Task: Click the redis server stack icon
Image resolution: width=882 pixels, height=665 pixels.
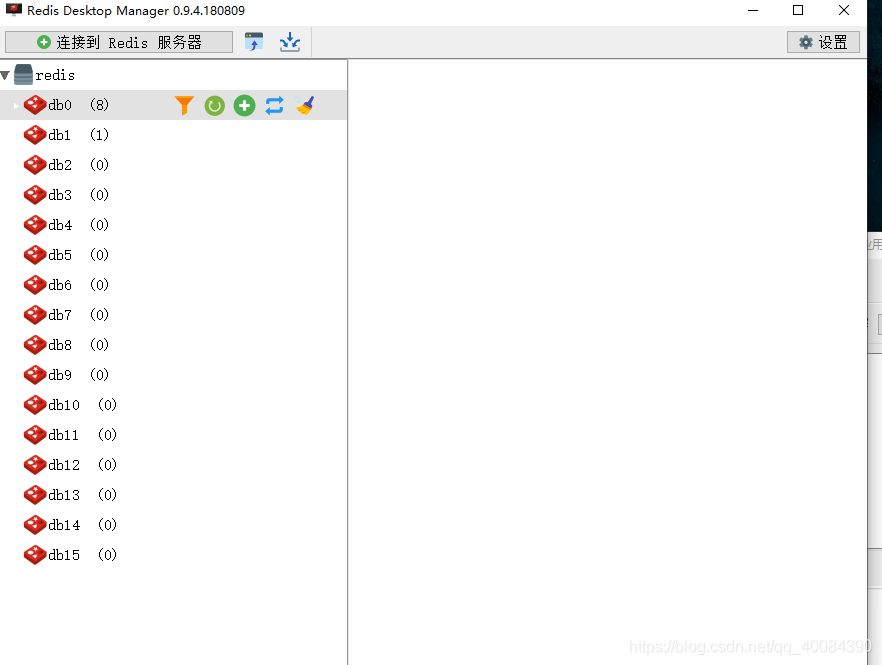Action: (x=23, y=75)
